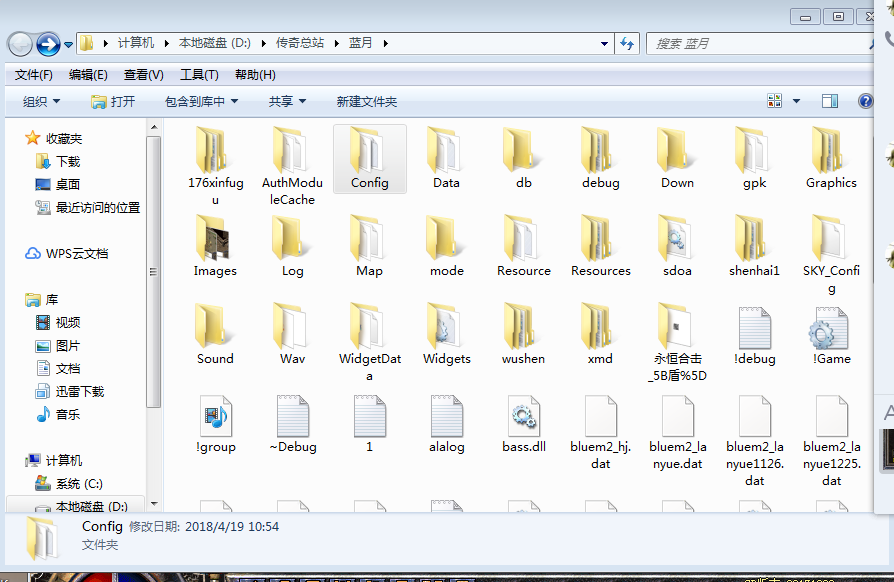This screenshot has height=582, width=894.
Task: Expand the 共享 (Share) dropdown
Action: tap(287, 101)
